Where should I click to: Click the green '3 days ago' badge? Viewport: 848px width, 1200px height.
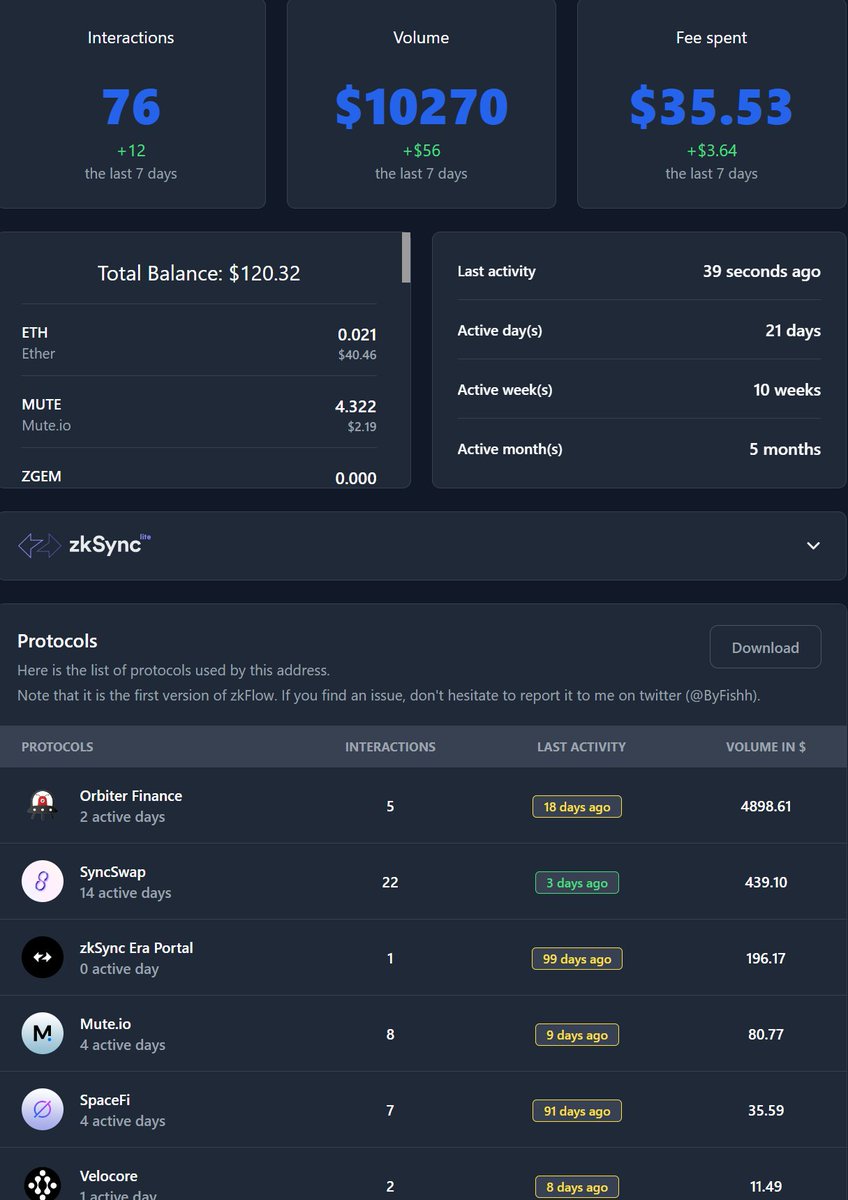pyautogui.click(x=577, y=882)
